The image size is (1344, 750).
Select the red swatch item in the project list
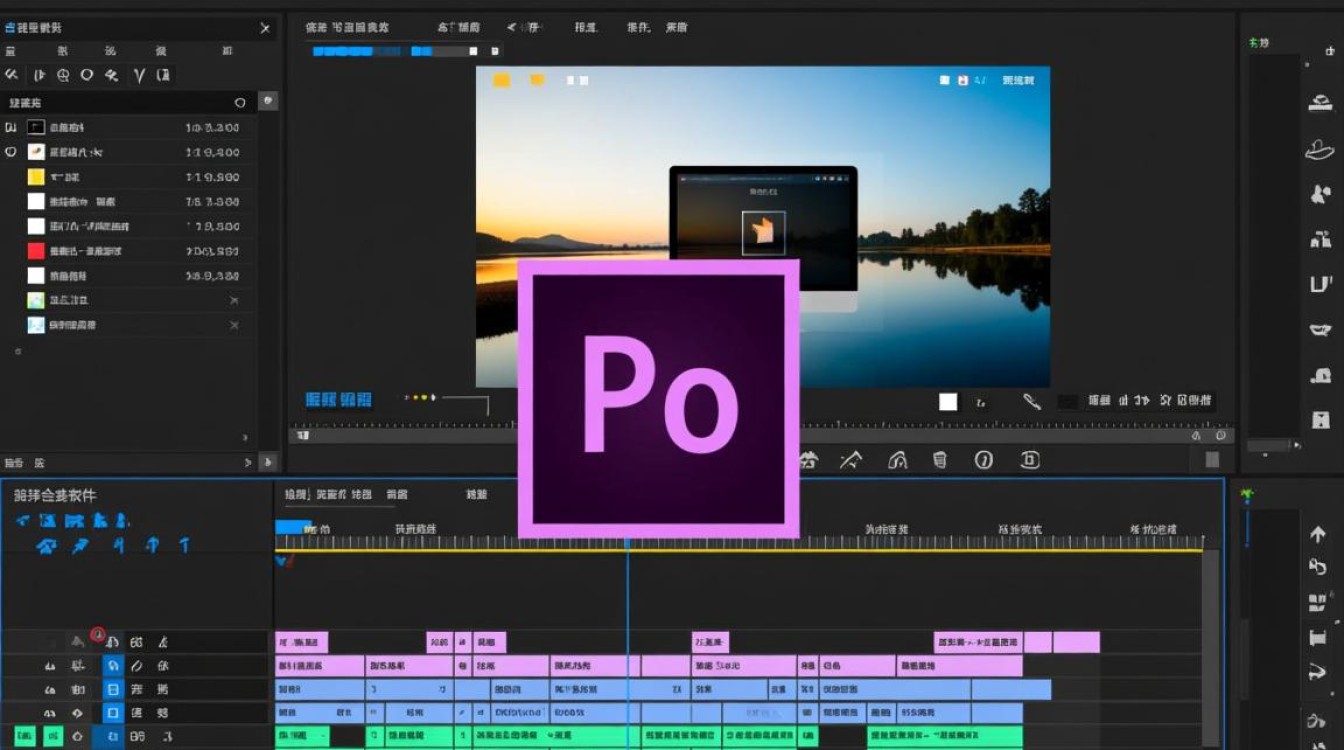point(36,251)
